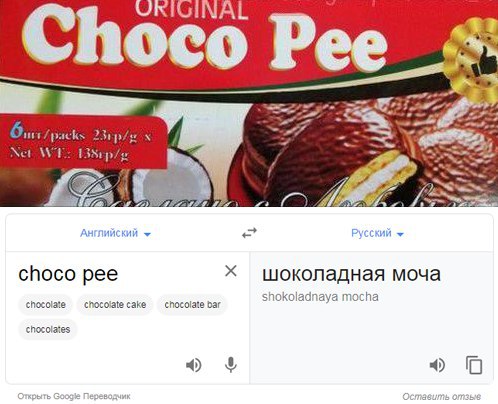498x404 pixels.
Task: Open the Русский target language dropdown
Action: tap(377, 233)
